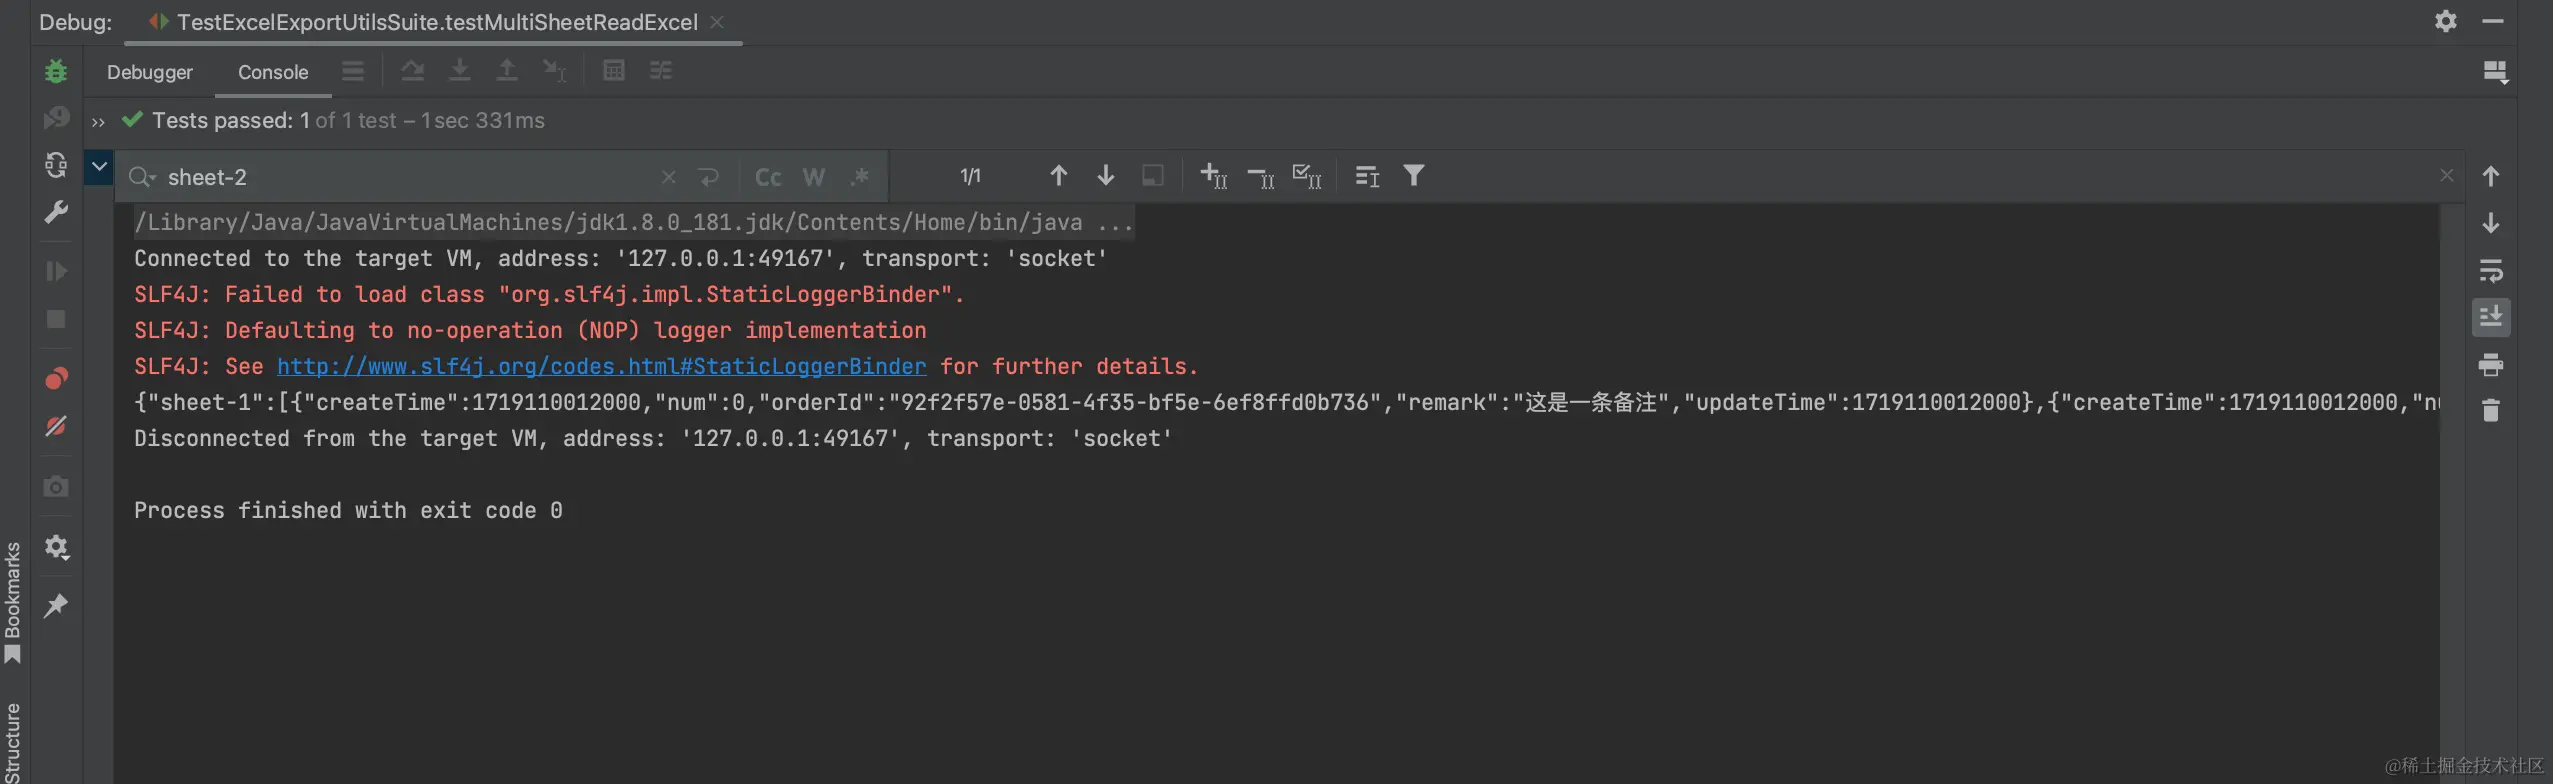
Task: Go to previous search occurrence
Action: click(x=1059, y=176)
